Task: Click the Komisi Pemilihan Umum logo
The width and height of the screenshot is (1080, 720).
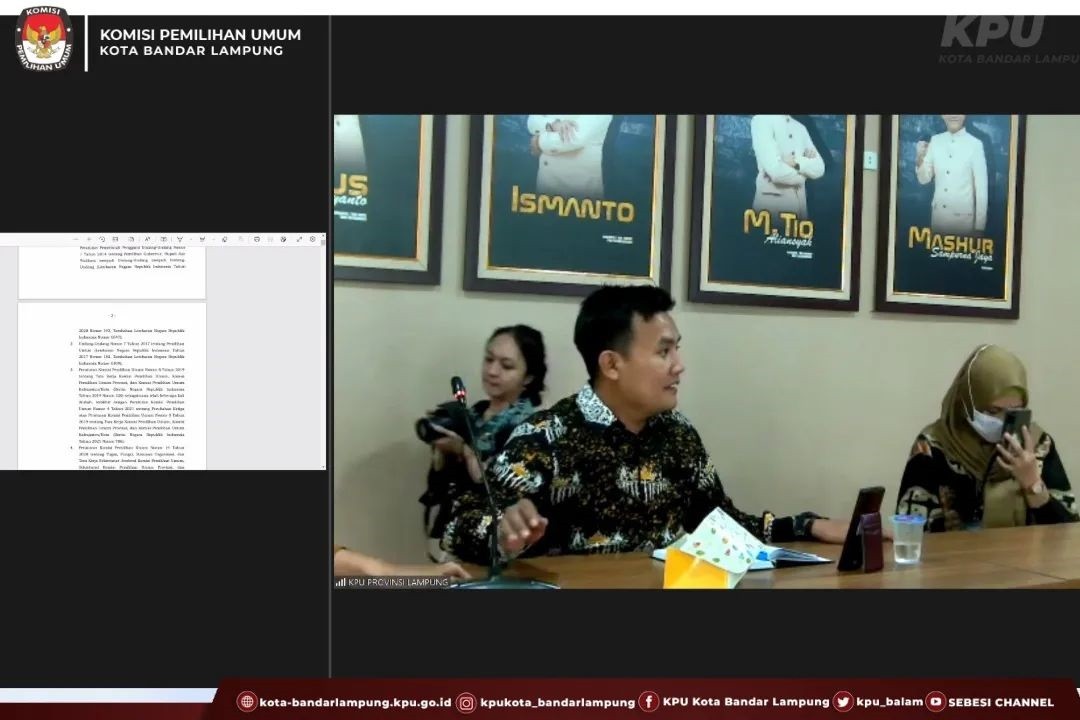Action: 43,39
